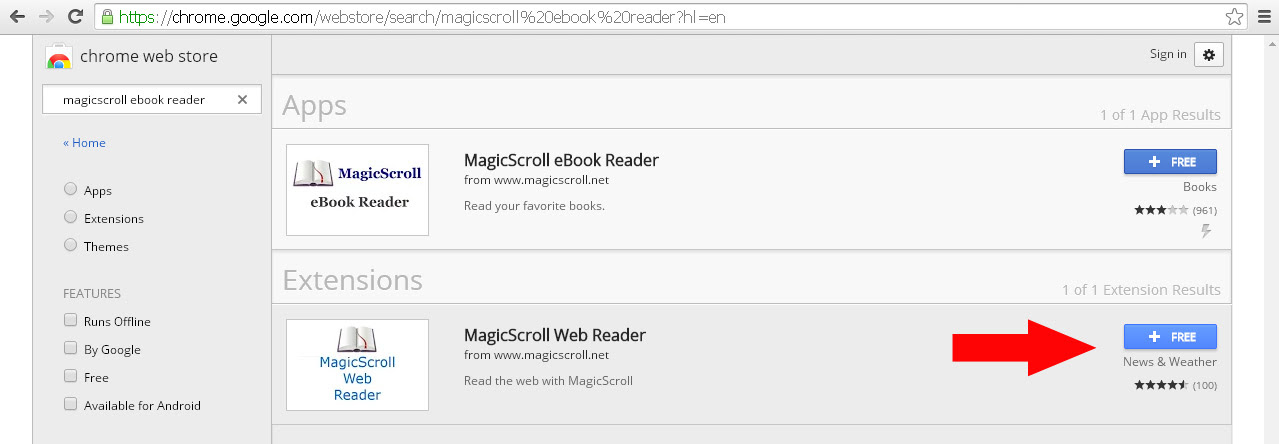Click the lightning offline icon under Books
1279x444 pixels.
point(1206,231)
